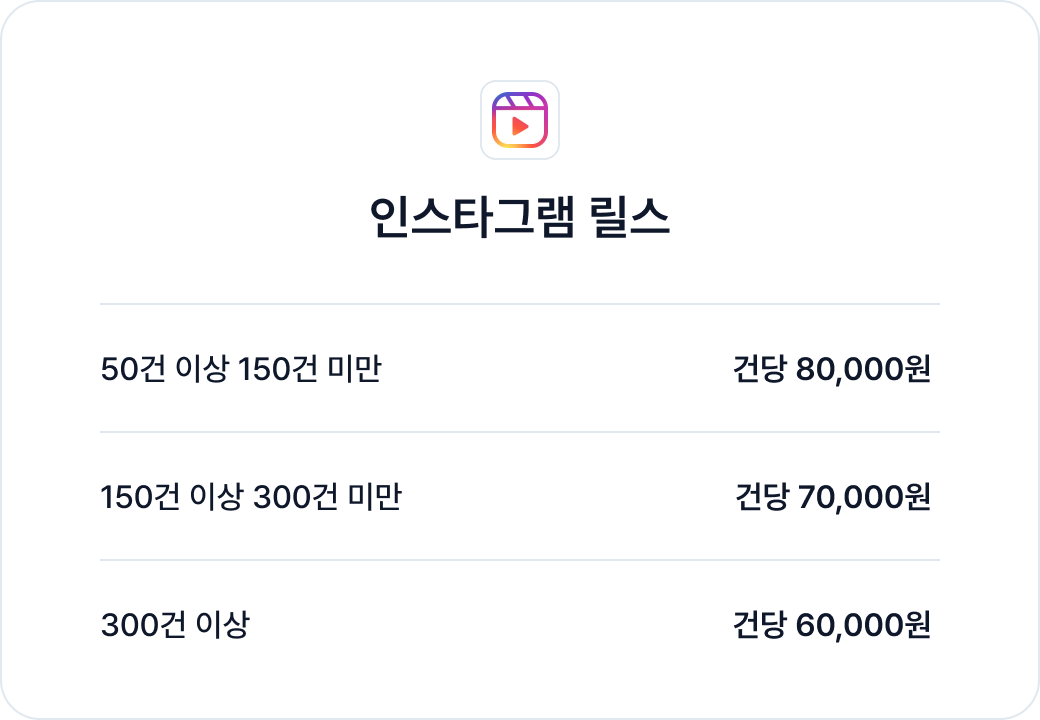Select the 50건 이상 150건 미만 tier

pos(241,369)
